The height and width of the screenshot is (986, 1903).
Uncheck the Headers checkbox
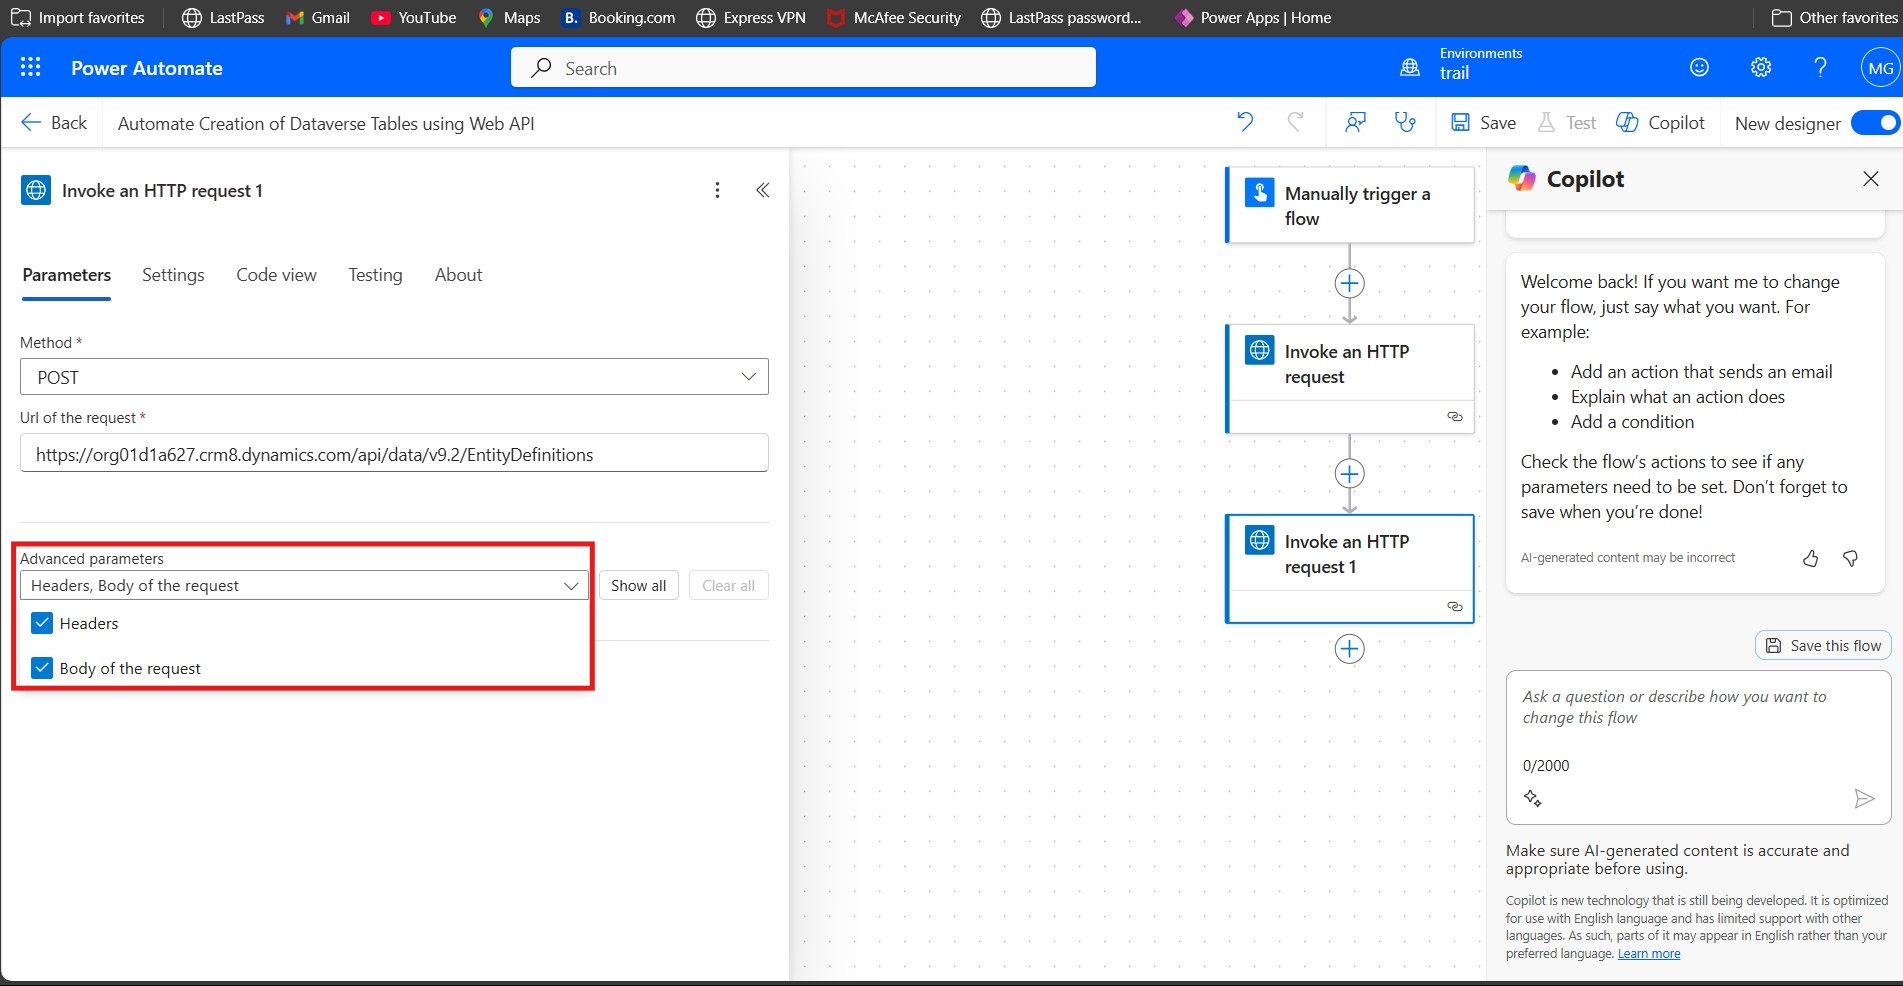pos(42,623)
